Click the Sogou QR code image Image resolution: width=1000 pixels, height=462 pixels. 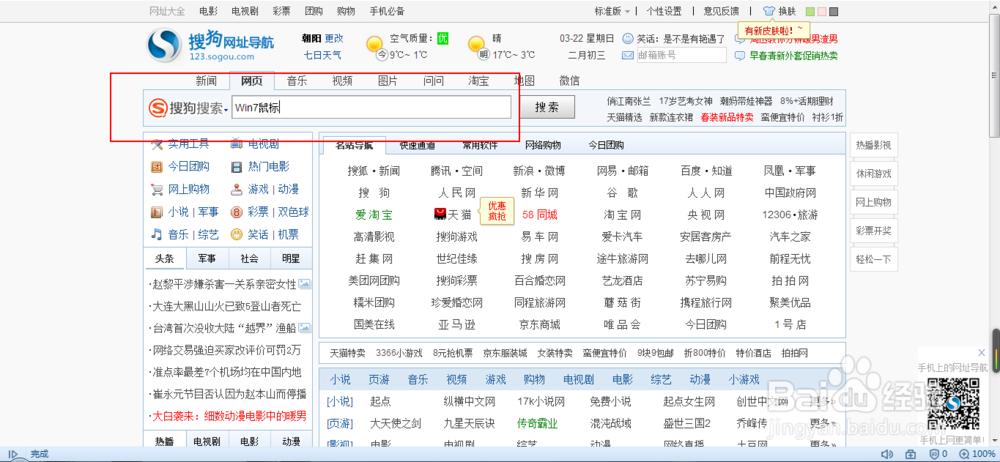click(x=953, y=404)
